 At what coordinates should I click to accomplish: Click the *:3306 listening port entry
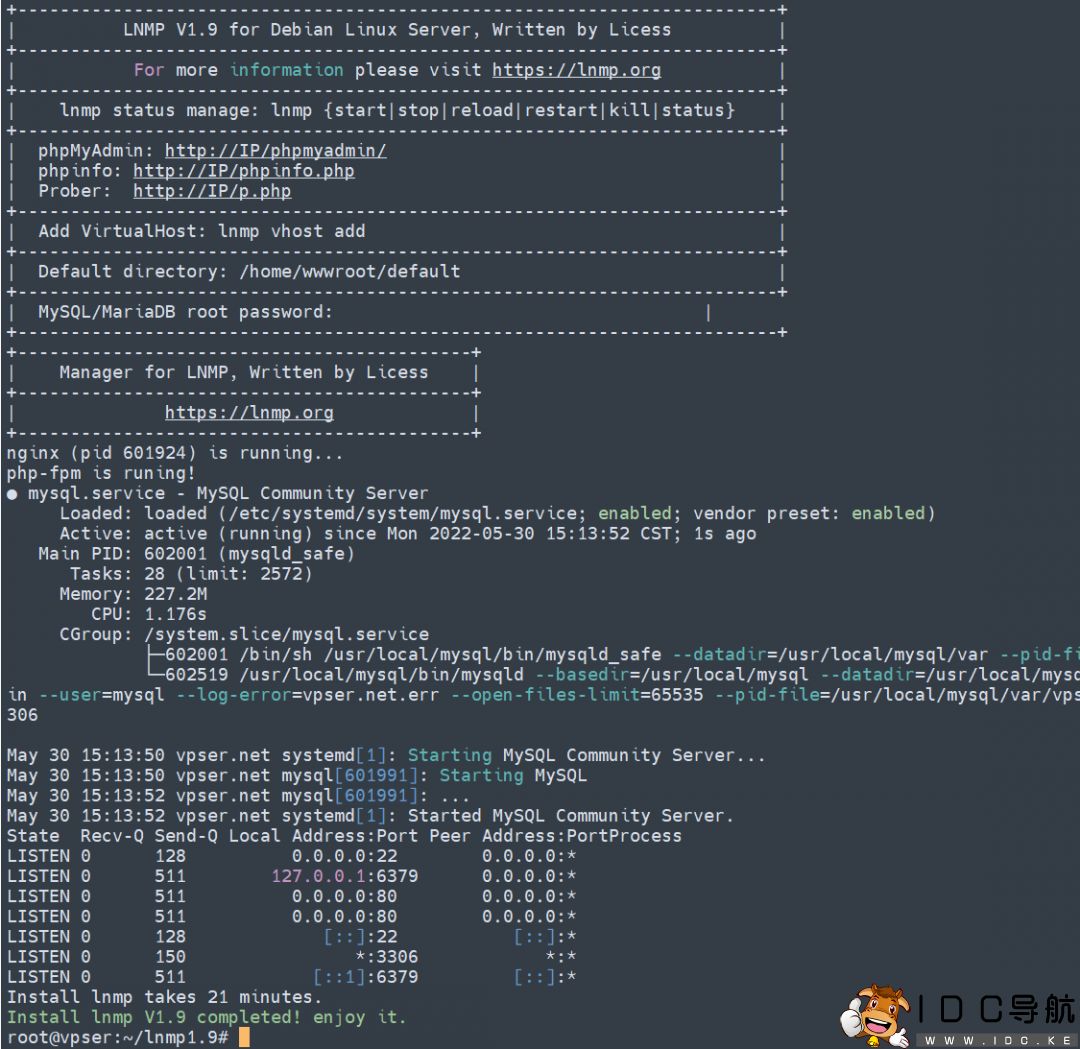(386, 957)
